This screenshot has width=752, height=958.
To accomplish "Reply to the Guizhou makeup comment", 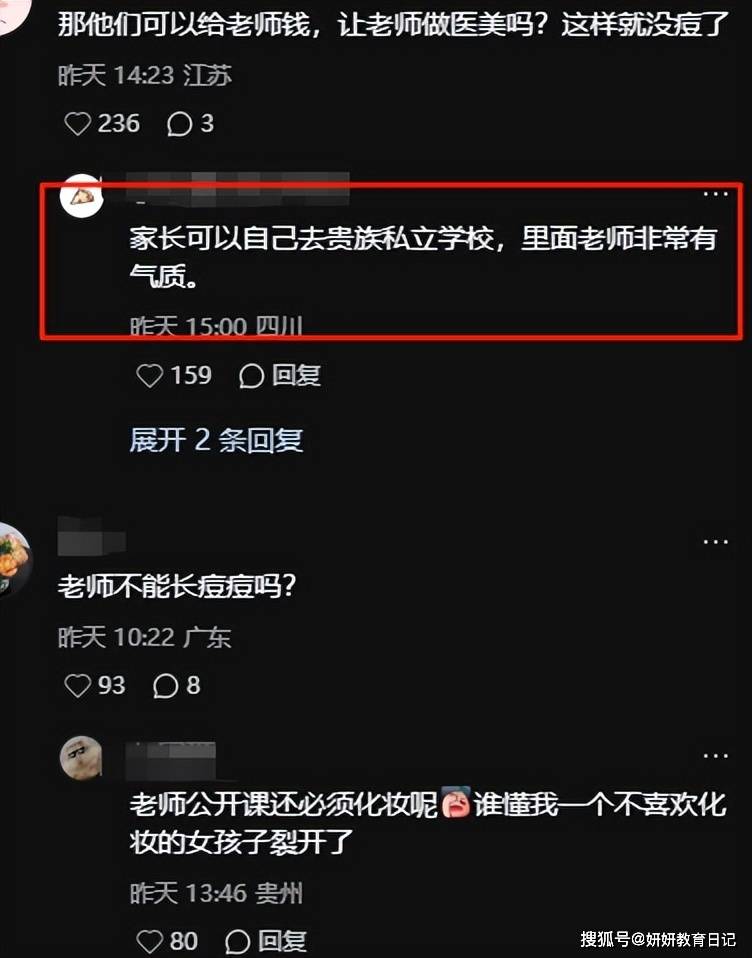I will pos(266,942).
